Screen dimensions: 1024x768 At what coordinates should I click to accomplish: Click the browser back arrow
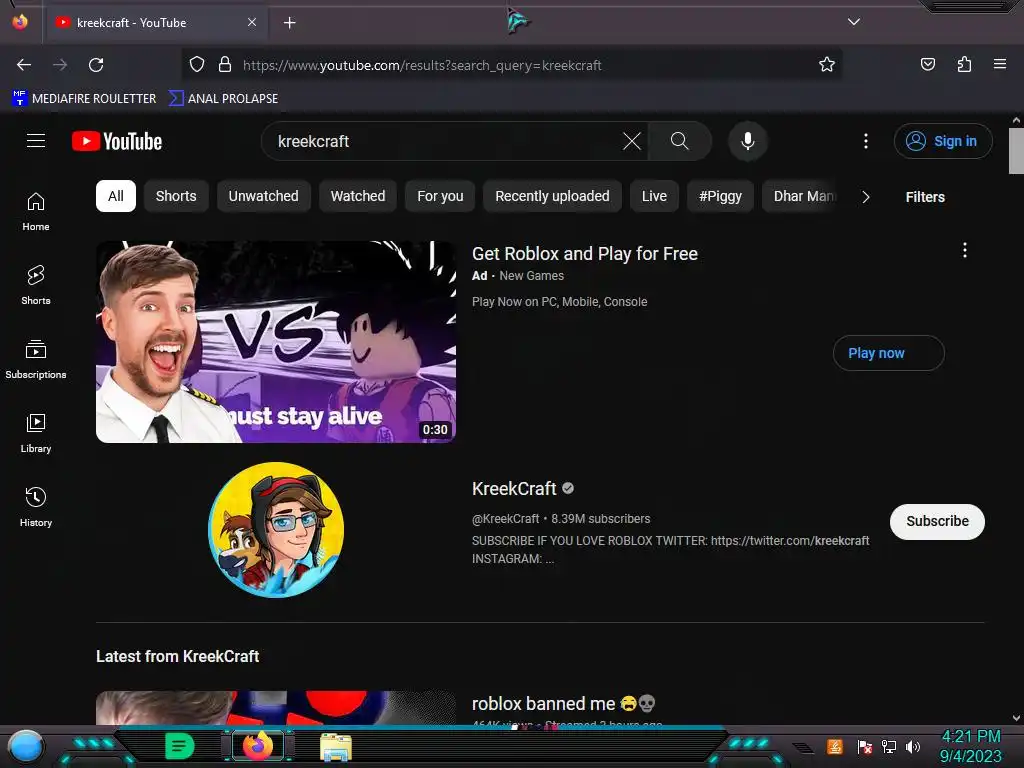[x=24, y=65]
